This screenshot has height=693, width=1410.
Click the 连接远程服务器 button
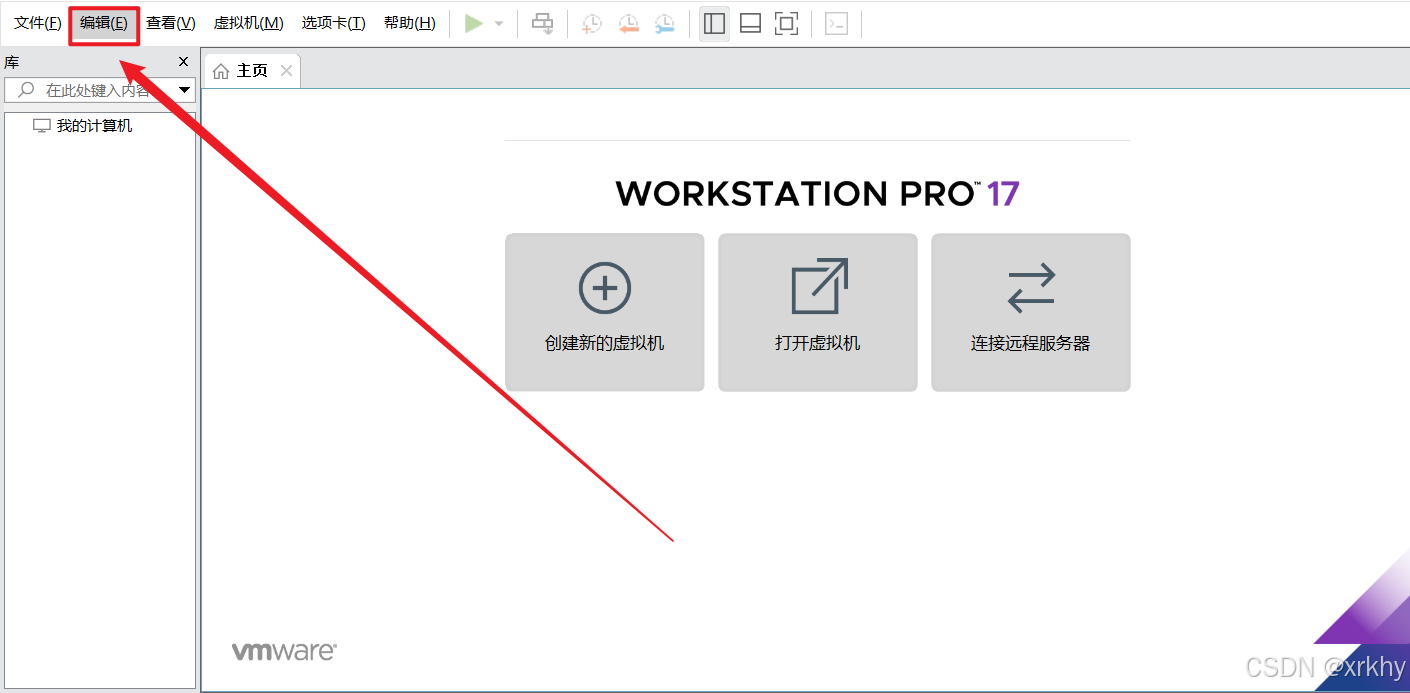point(1031,313)
